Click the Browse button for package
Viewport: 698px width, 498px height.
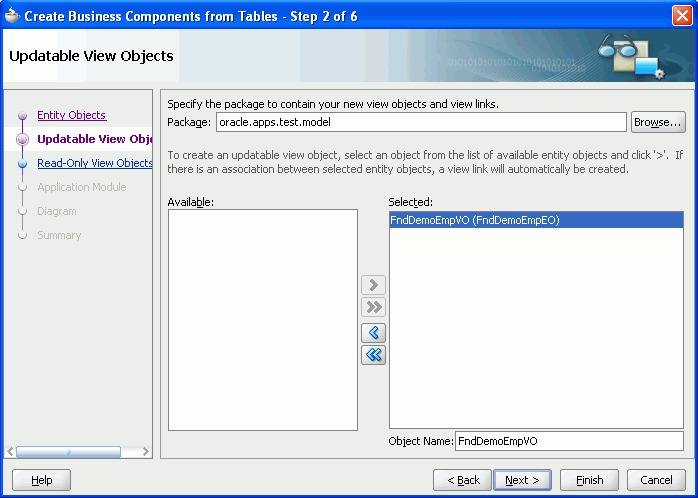[x=658, y=122]
